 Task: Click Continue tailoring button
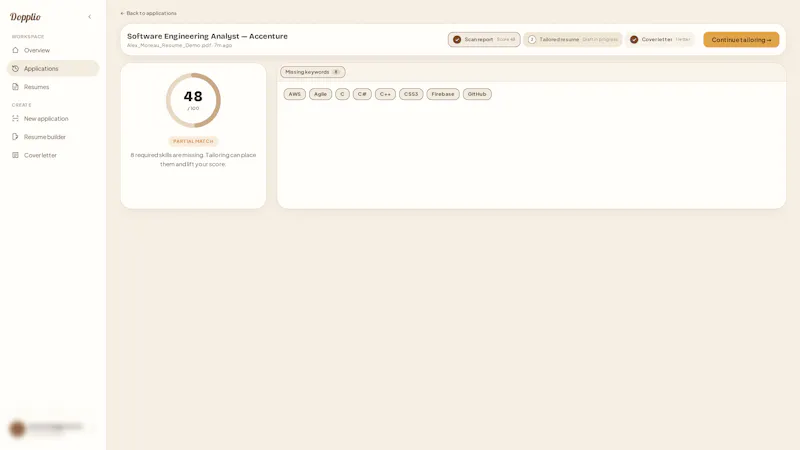pos(741,40)
